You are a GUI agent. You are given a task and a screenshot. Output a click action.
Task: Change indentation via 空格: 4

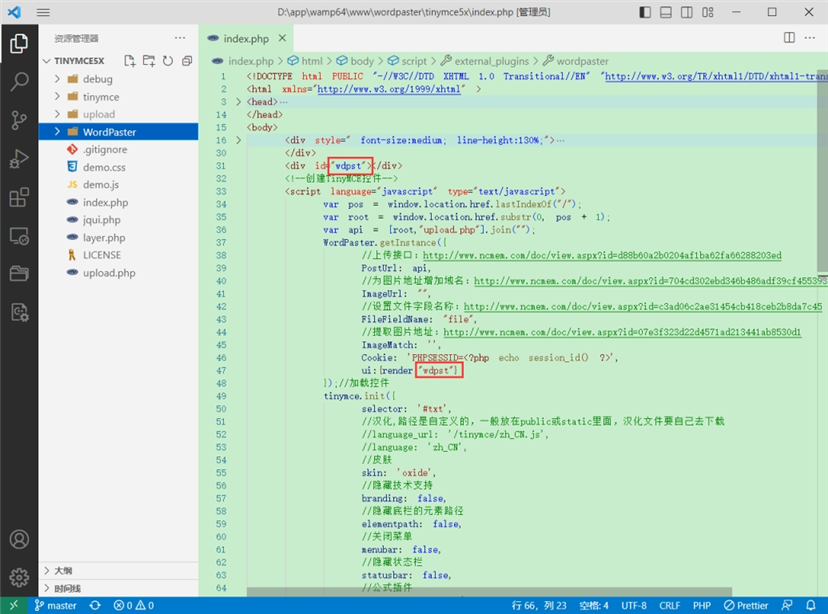[594, 605]
